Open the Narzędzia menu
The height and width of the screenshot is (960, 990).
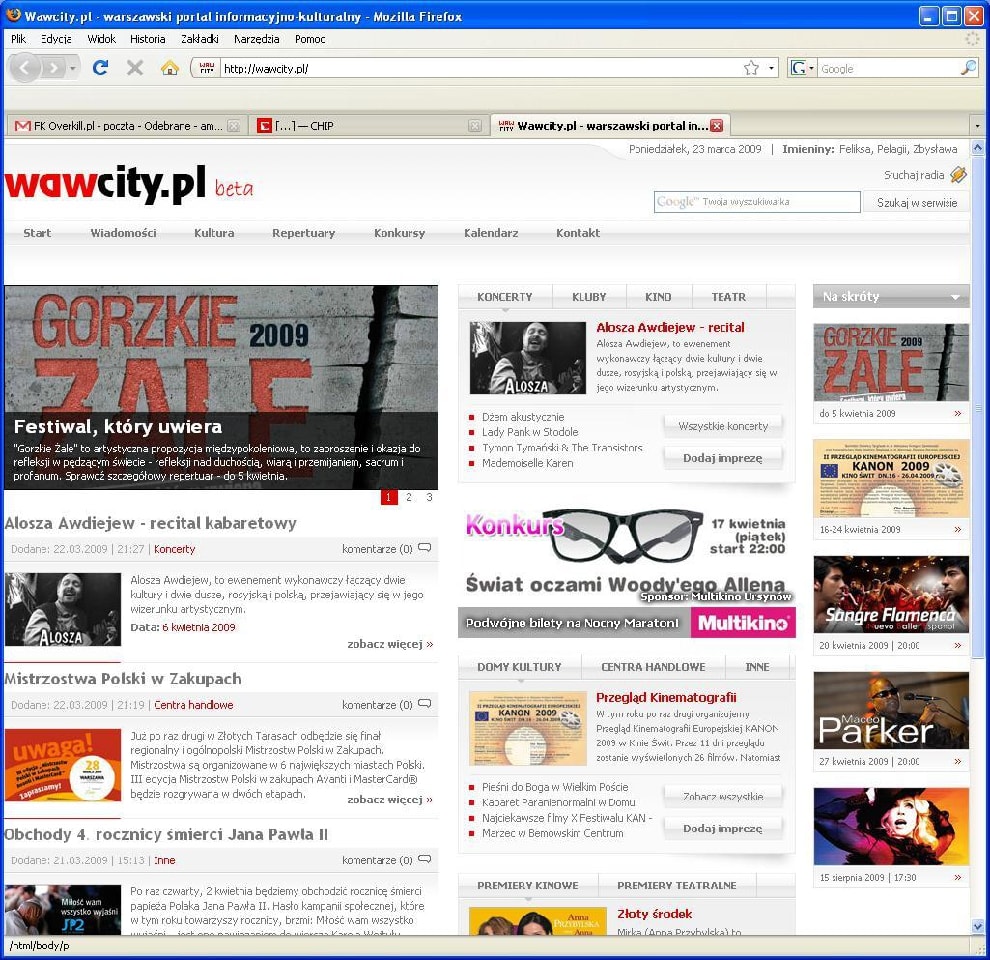point(256,39)
